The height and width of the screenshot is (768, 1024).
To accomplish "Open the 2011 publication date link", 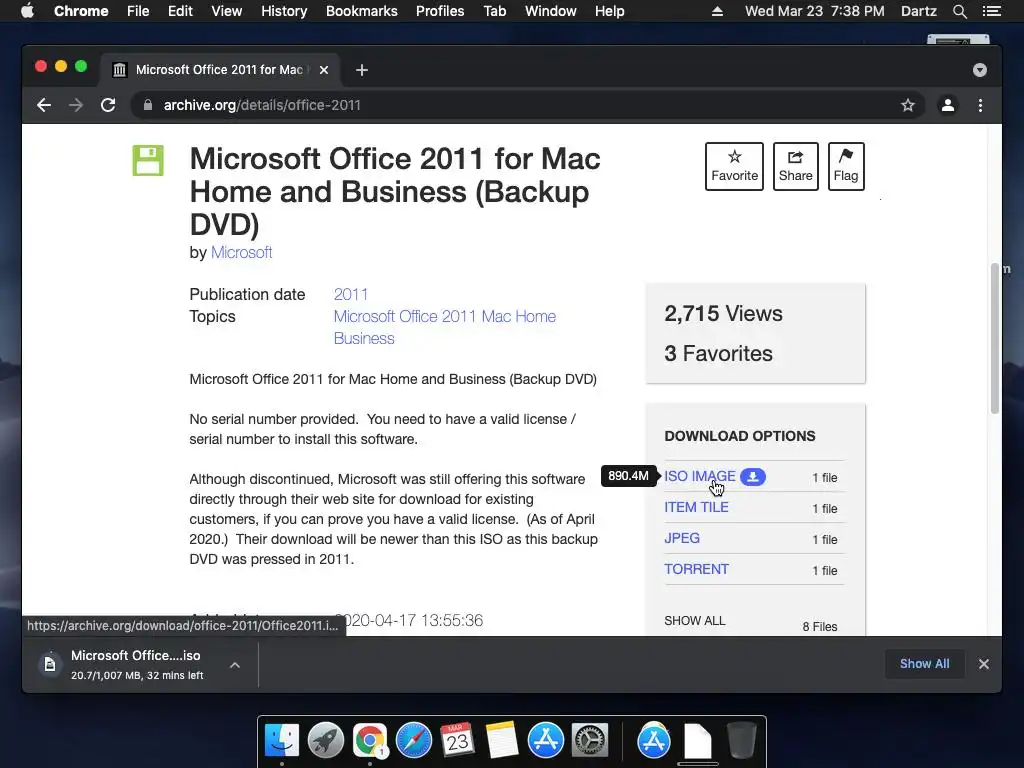I will coord(351,295).
